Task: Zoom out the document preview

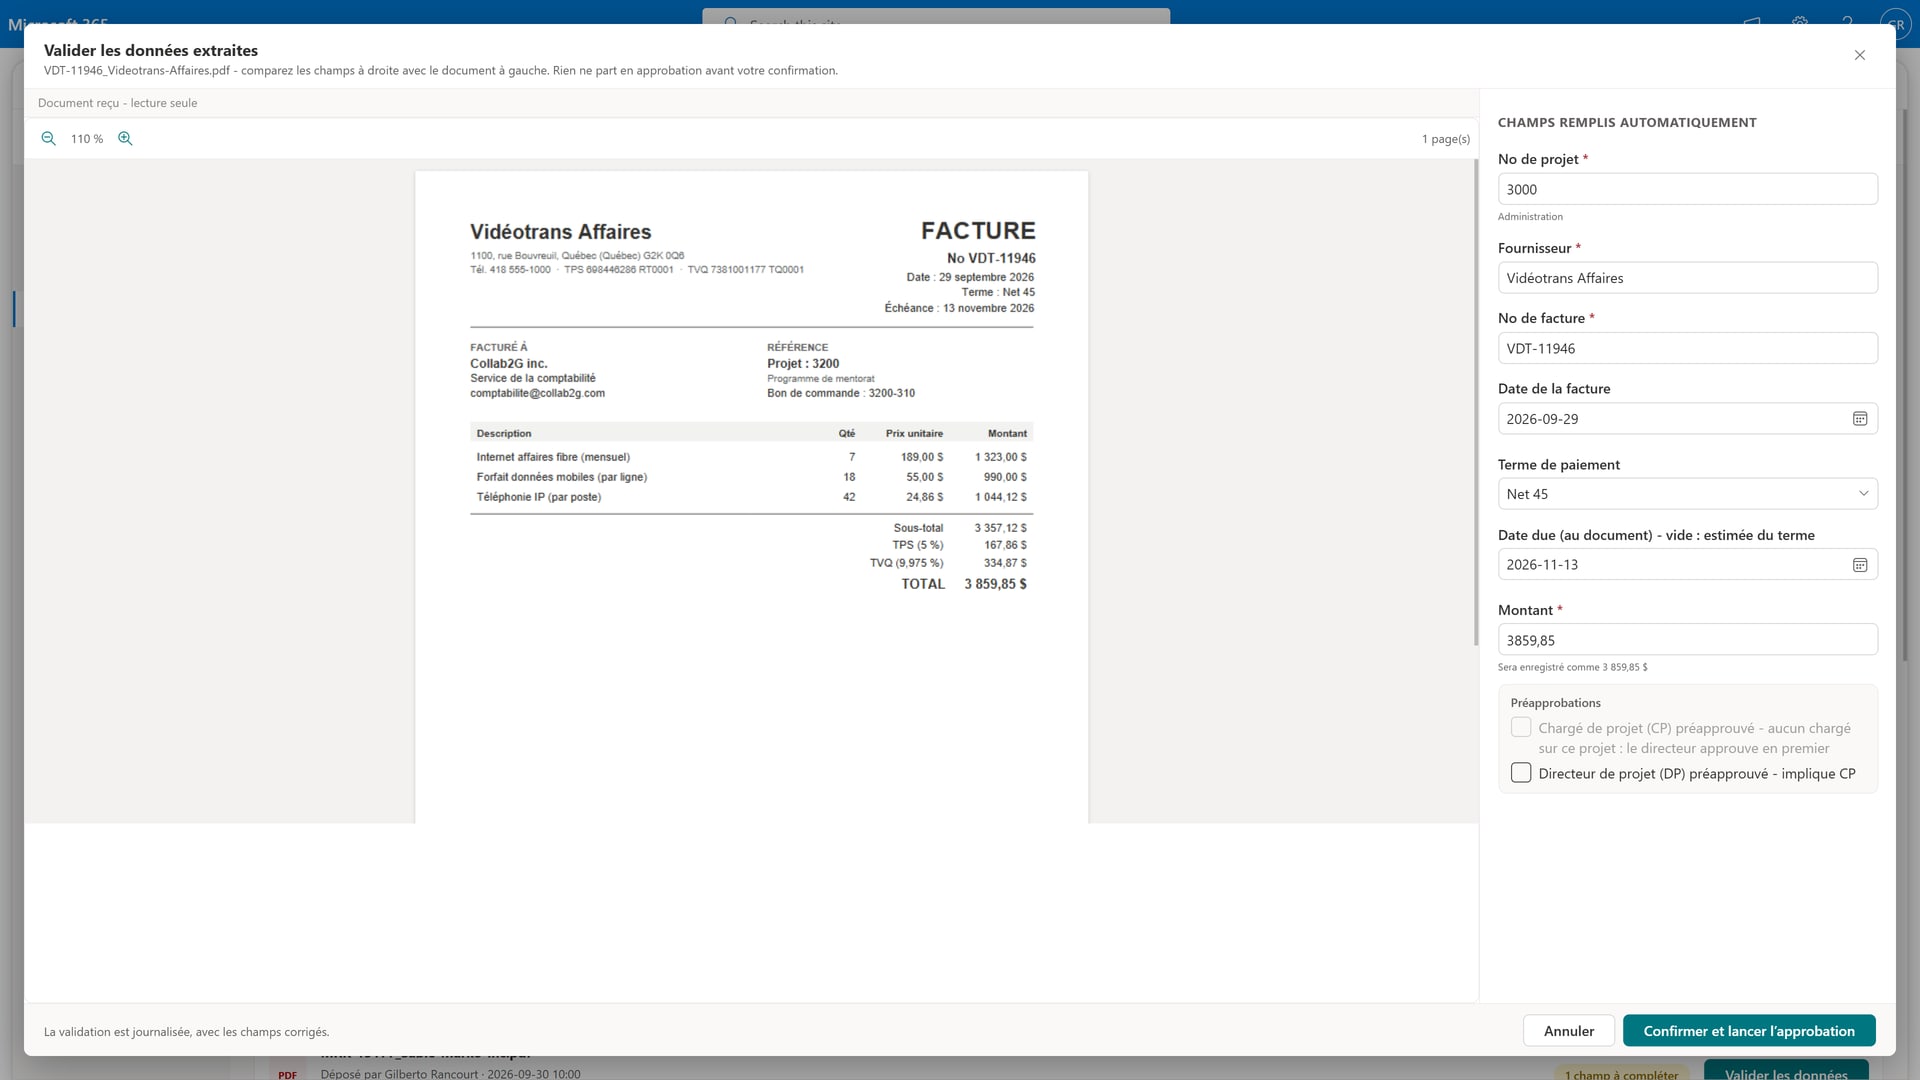Action: coord(48,139)
